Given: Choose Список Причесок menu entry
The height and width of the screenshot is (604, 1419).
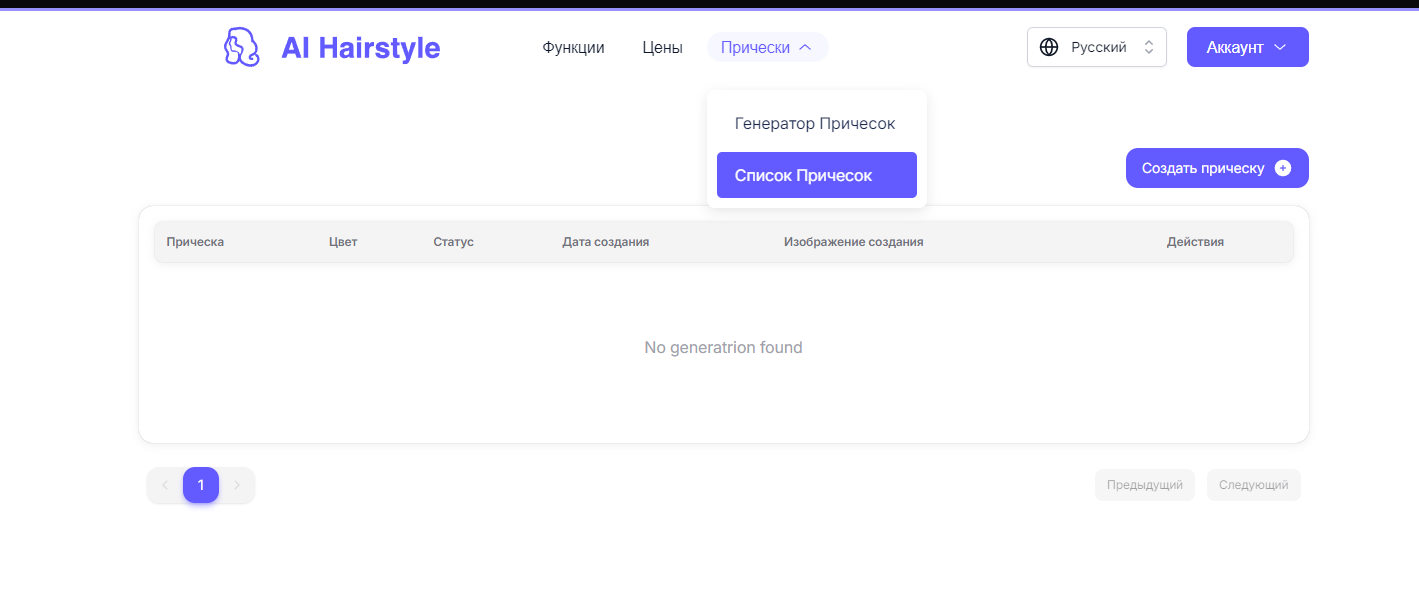Looking at the screenshot, I should point(817,175).
